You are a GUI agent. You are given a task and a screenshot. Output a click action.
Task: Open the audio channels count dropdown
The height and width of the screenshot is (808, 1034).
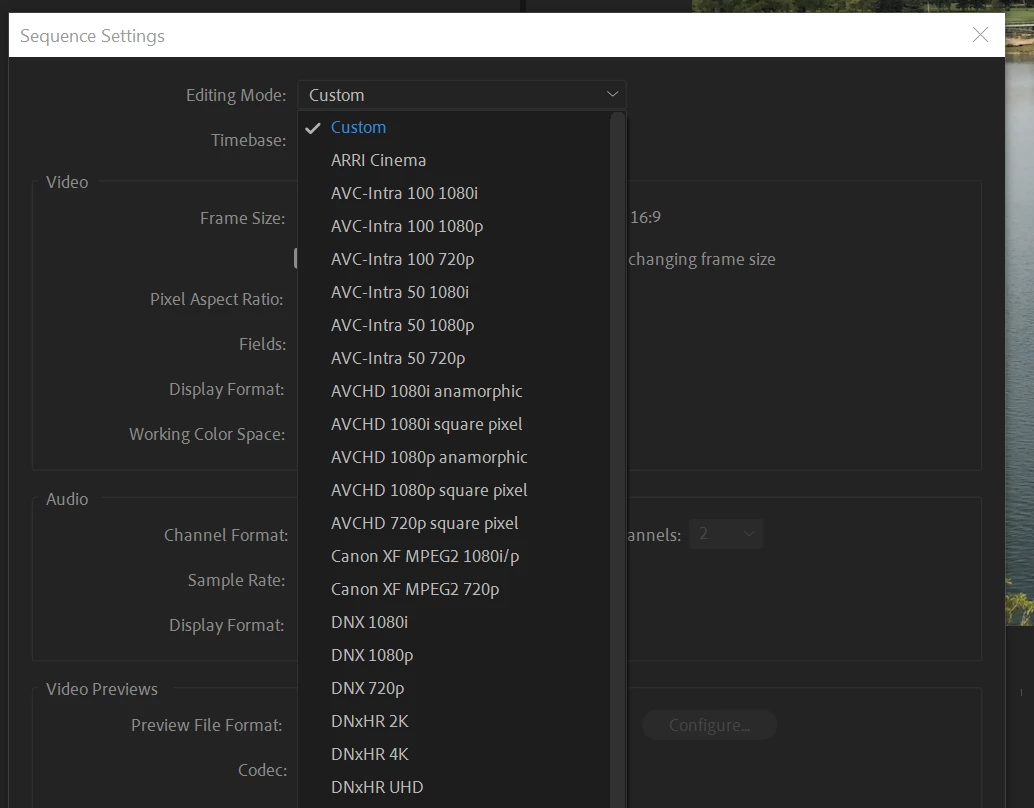click(x=726, y=534)
